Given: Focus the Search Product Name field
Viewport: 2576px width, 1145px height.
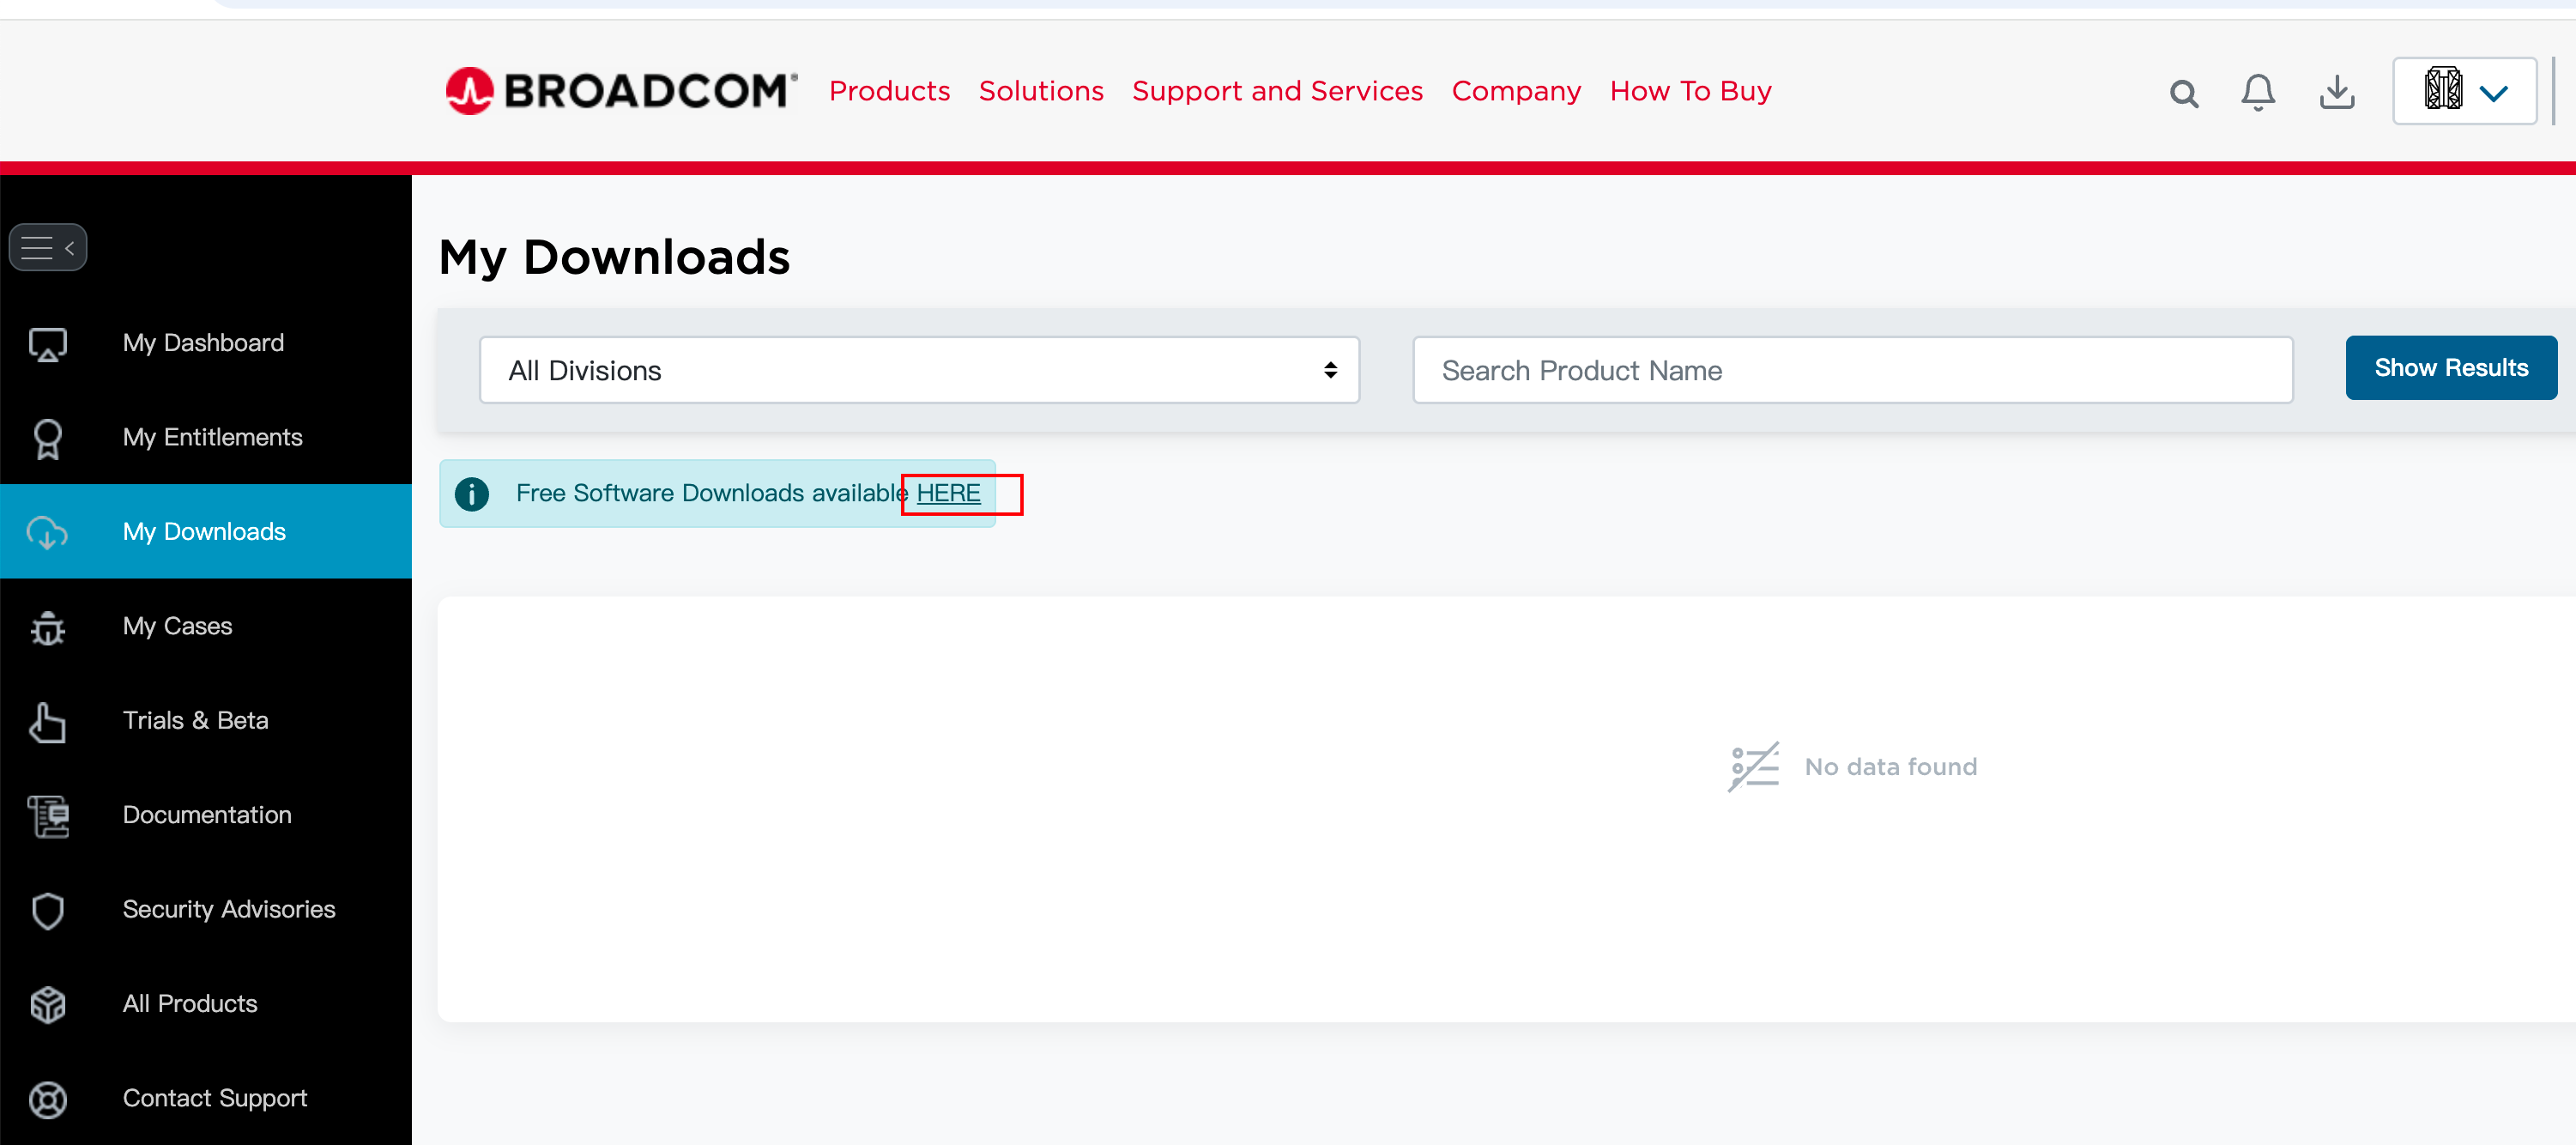Looking at the screenshot, I should [1852, 370].
